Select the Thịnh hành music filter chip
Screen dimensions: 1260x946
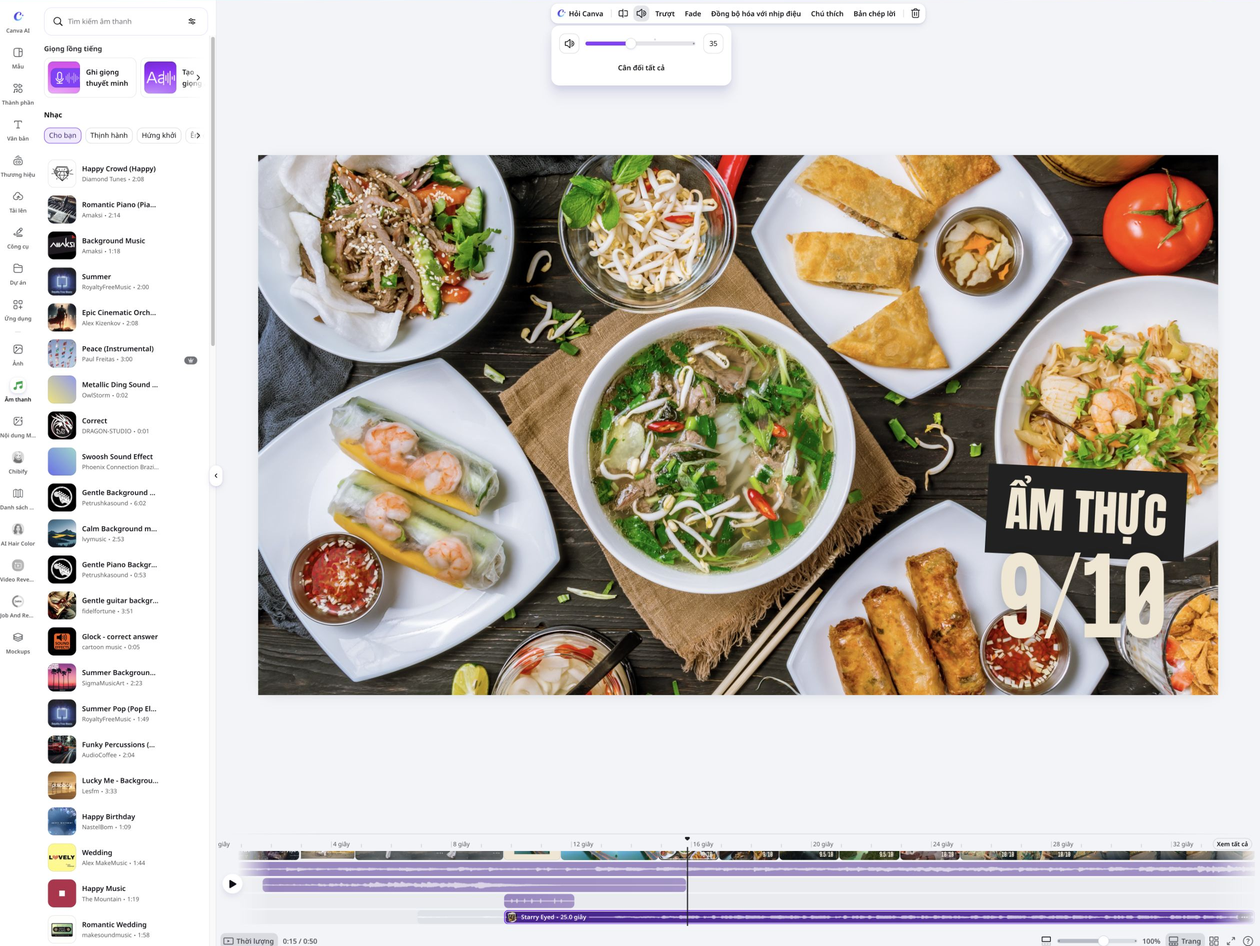pos(109,135)
